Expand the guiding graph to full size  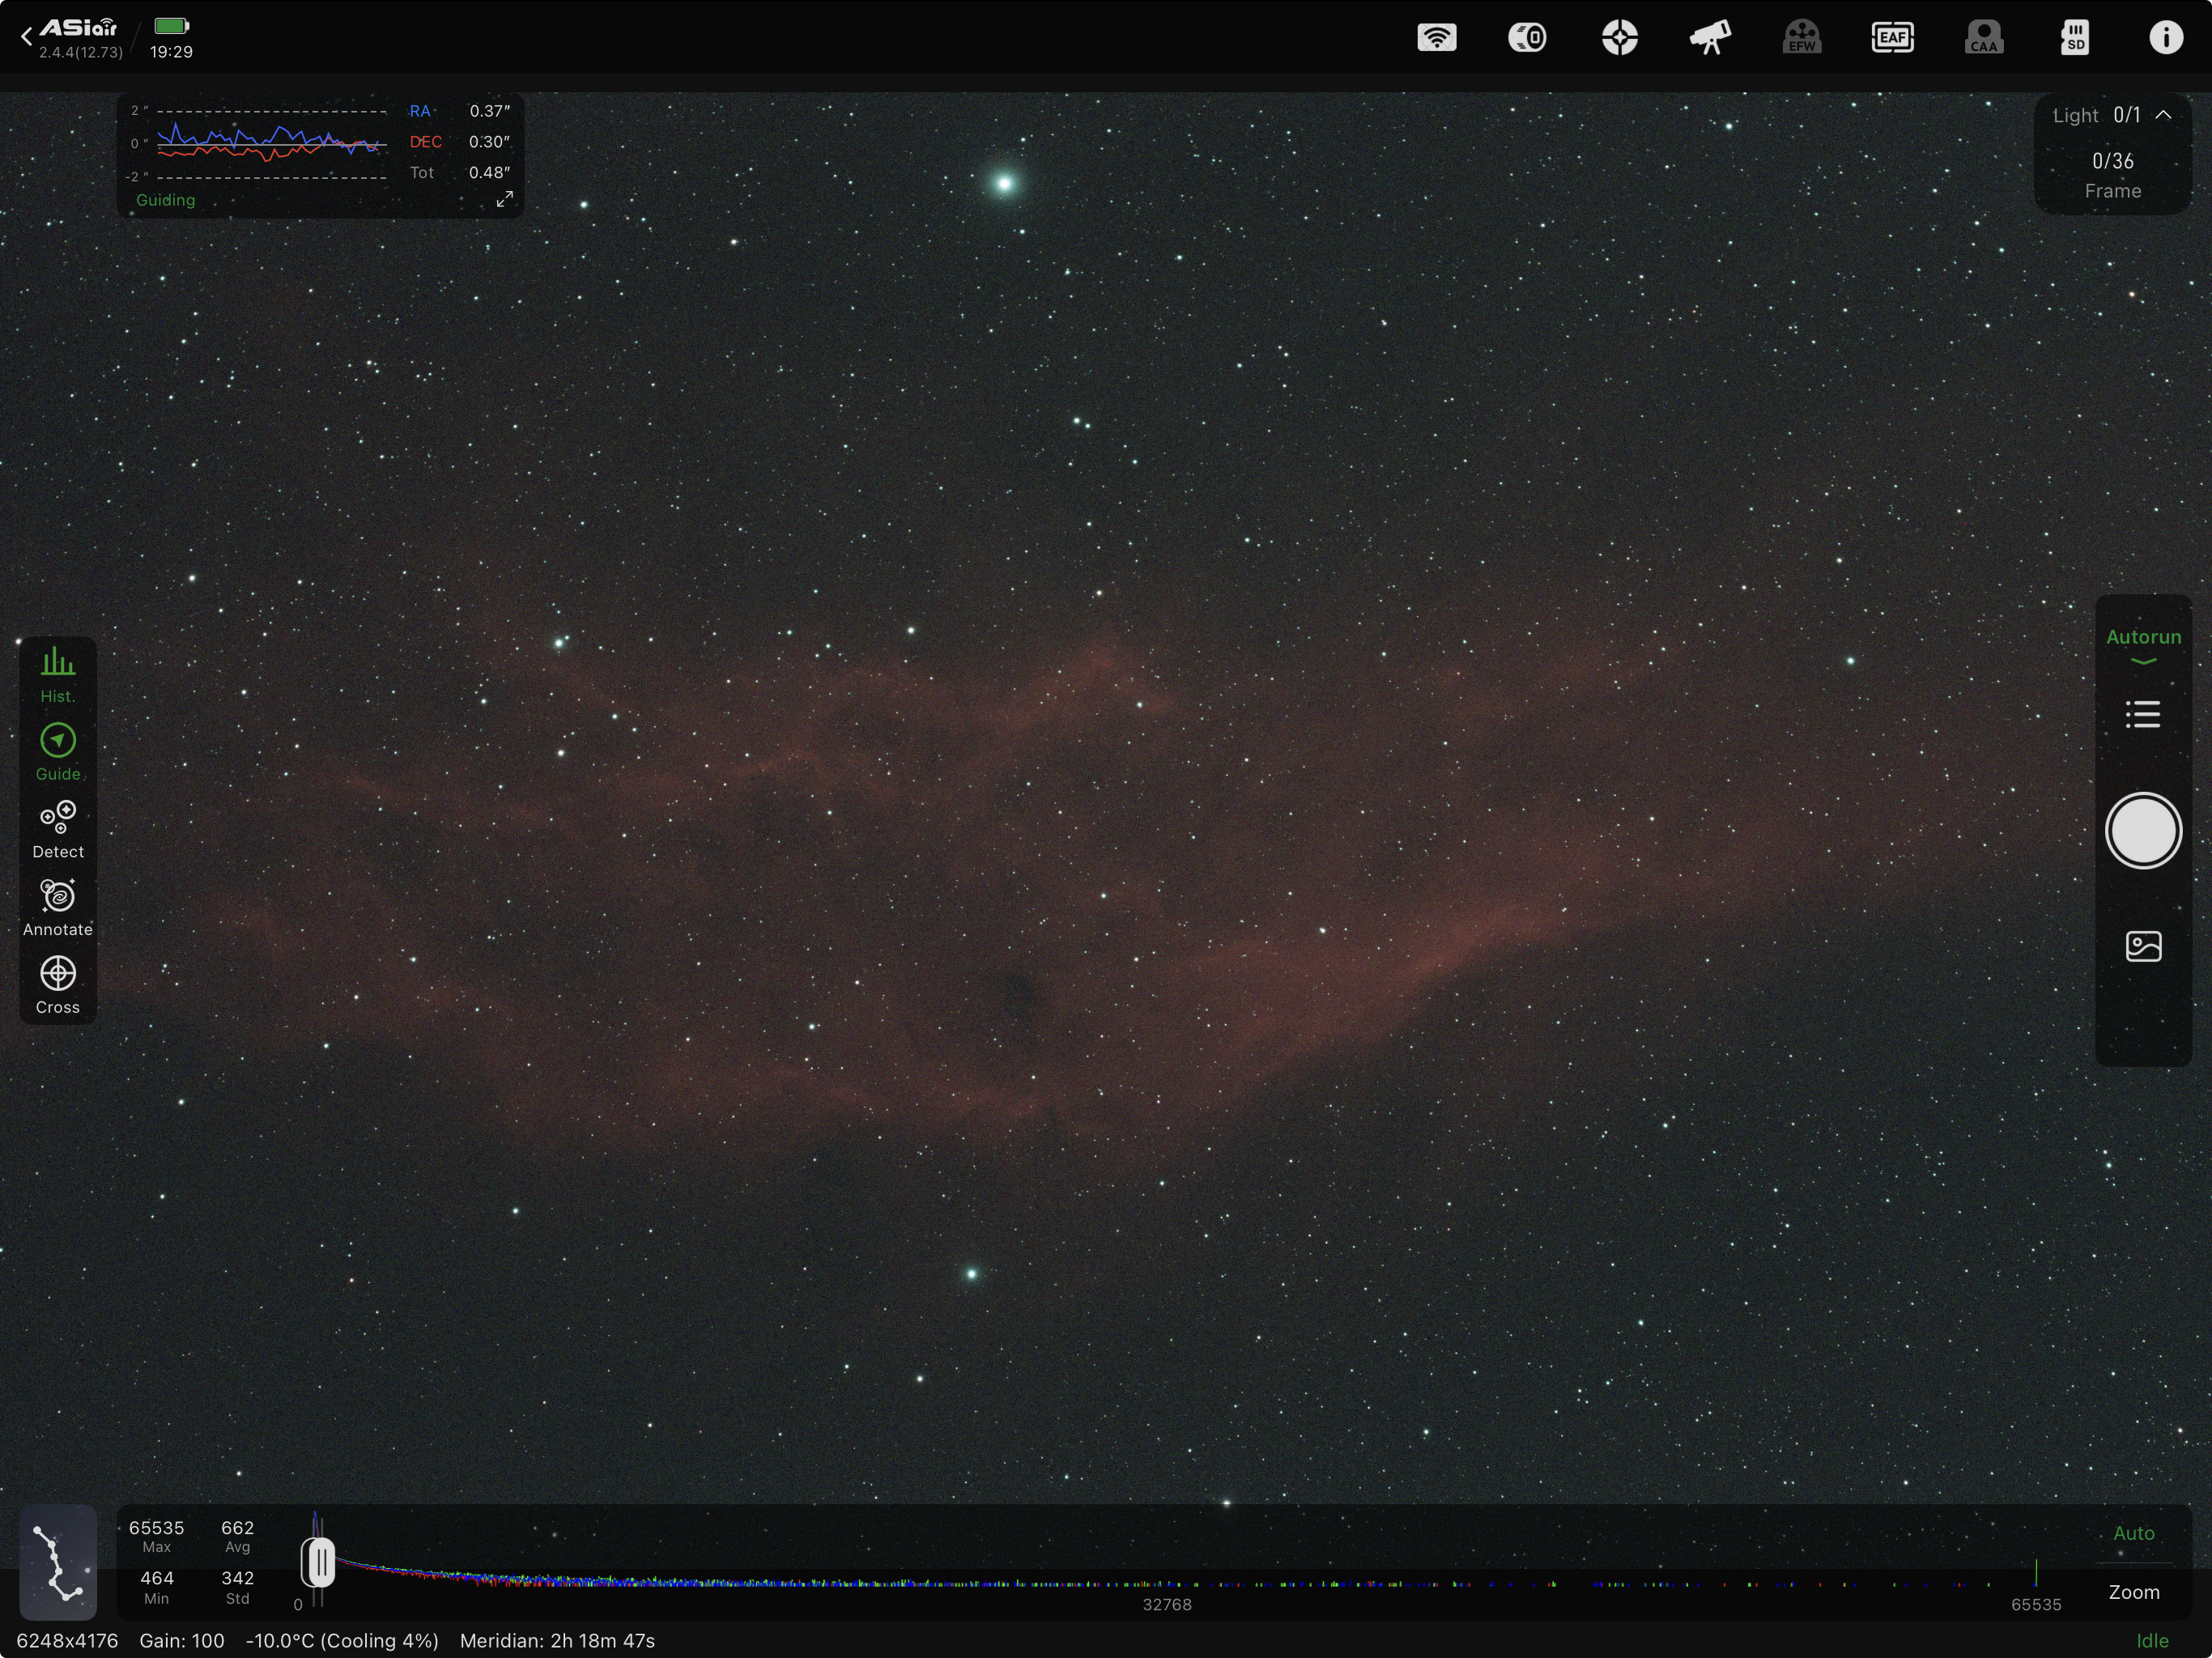coord(505,199)
